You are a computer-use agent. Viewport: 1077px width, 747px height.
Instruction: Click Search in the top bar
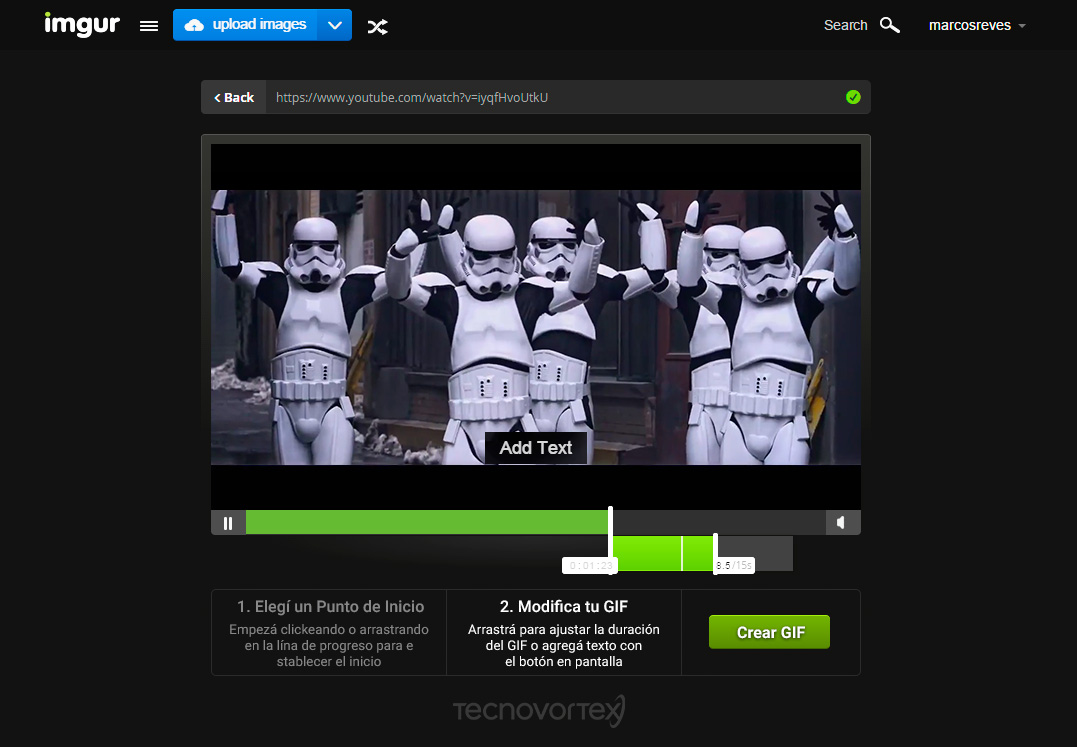845,25
